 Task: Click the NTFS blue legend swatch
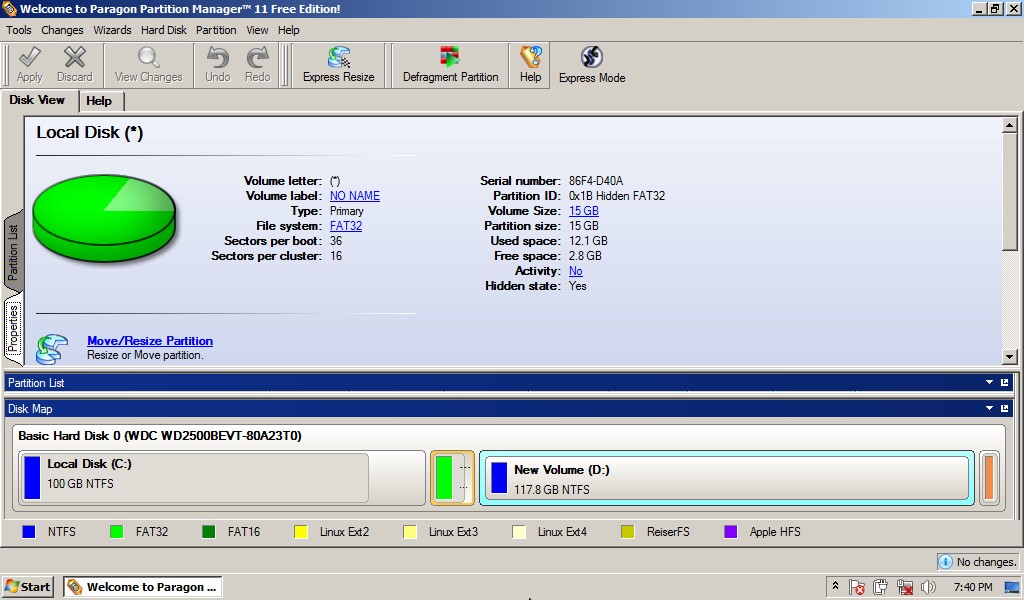[x=29, y=532]
